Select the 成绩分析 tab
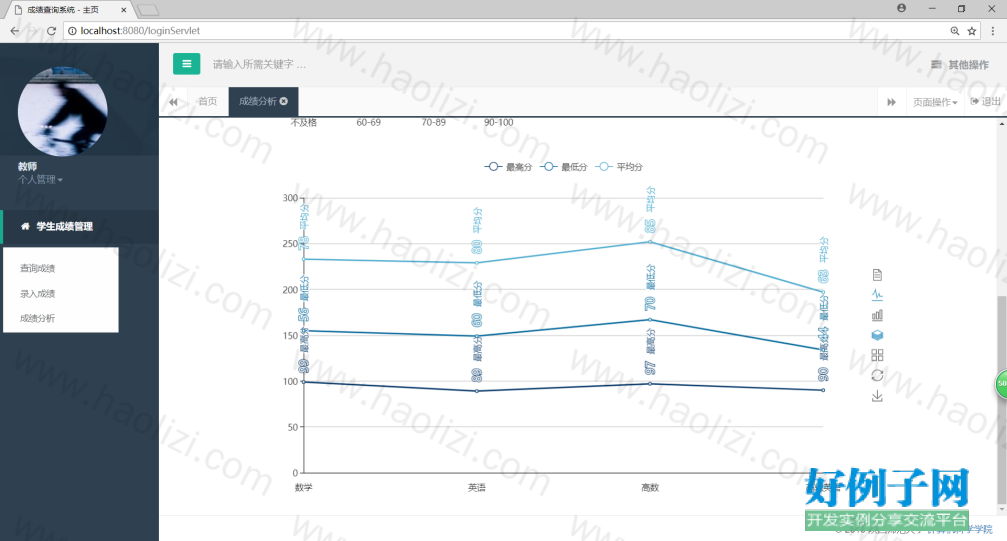 point(258,102)
